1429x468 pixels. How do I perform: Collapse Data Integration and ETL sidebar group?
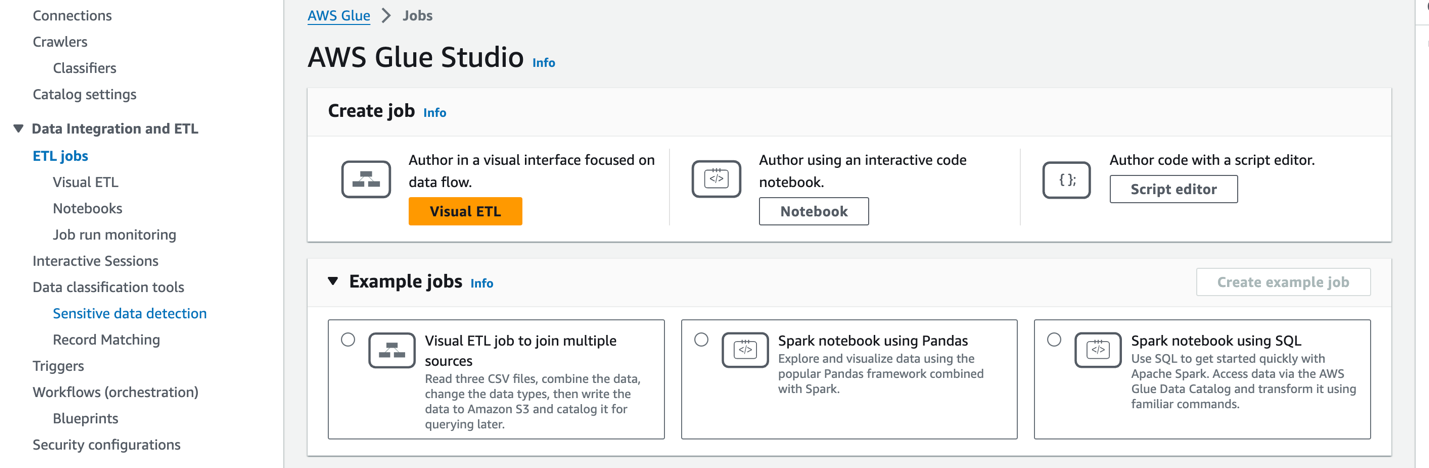[x=18, y=129]
